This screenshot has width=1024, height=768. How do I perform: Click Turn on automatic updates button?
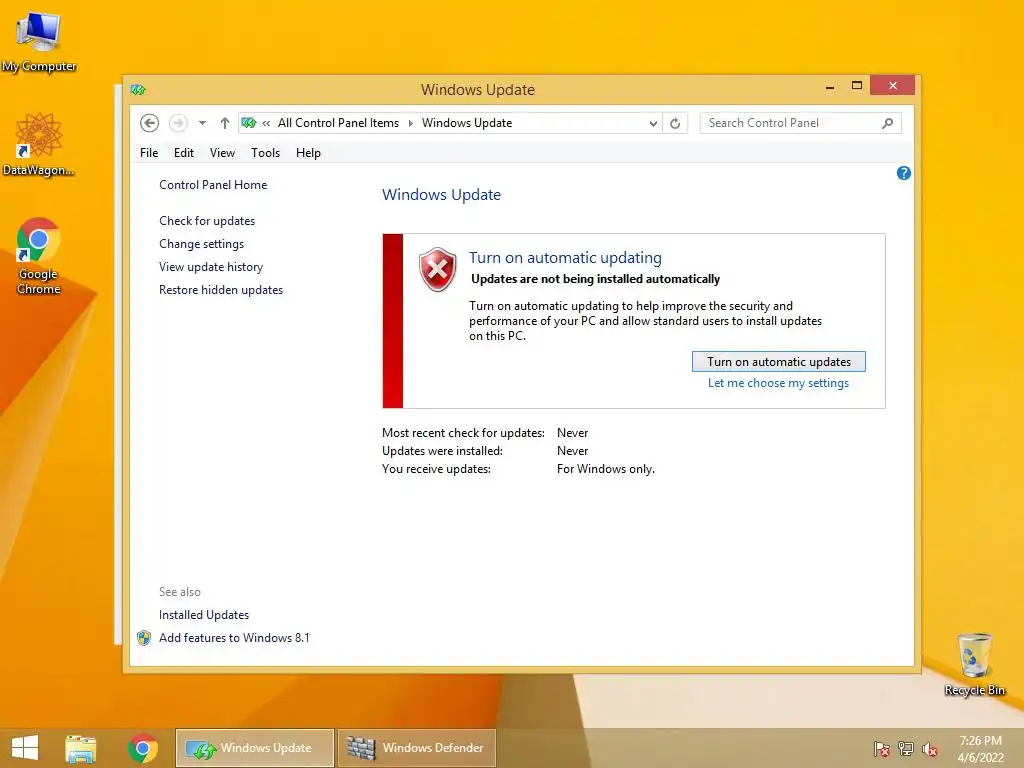tap(779, 362)
